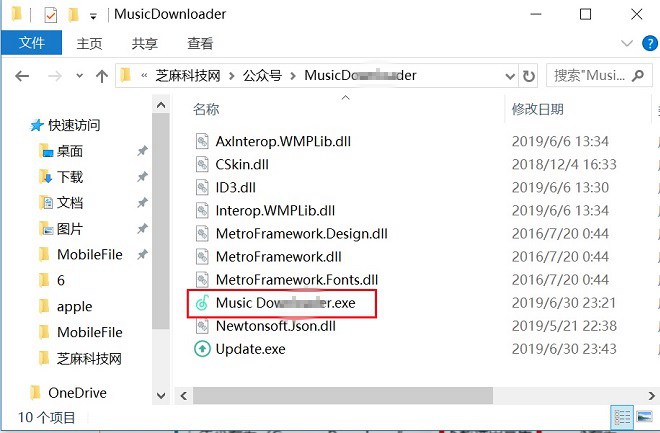Click the Music Downloader exe music-note icon
This screenshot has width=660, height=433.
[202, 303]
